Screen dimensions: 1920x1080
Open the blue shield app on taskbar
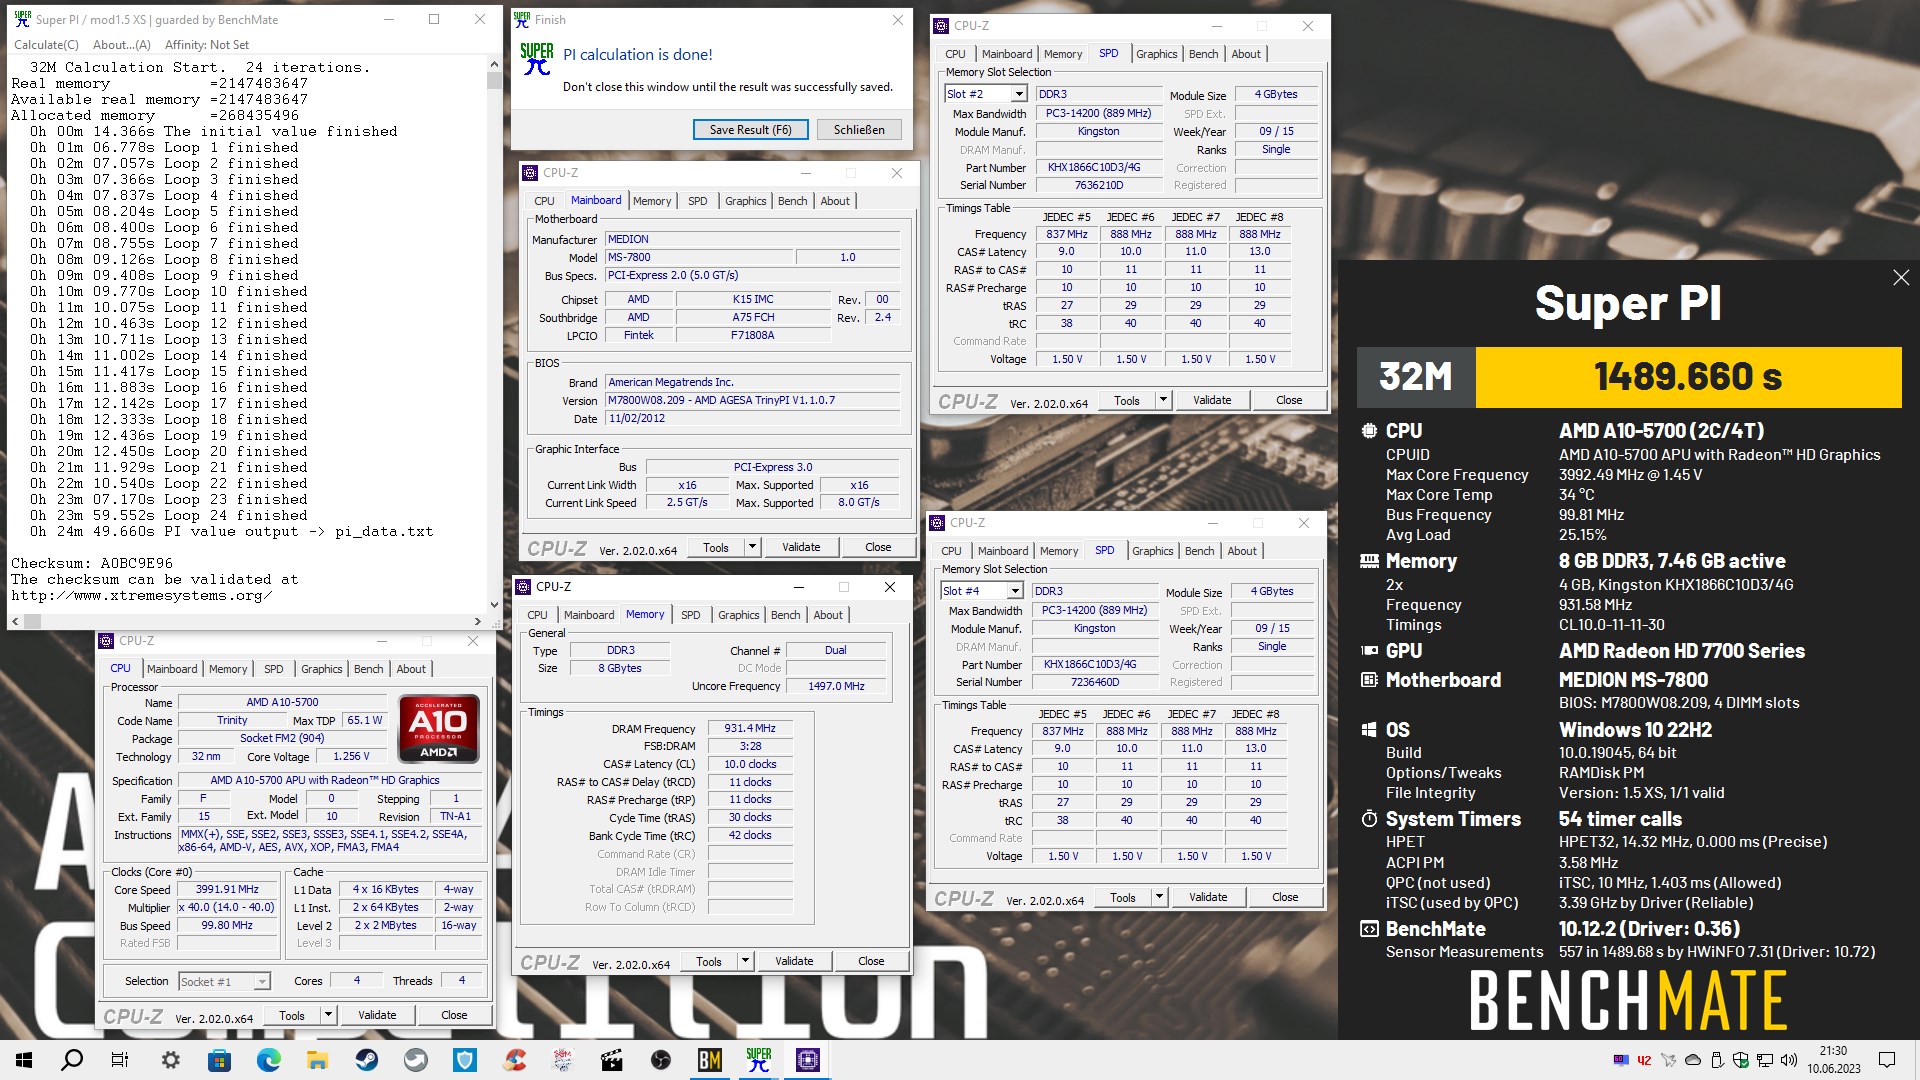465,1060
